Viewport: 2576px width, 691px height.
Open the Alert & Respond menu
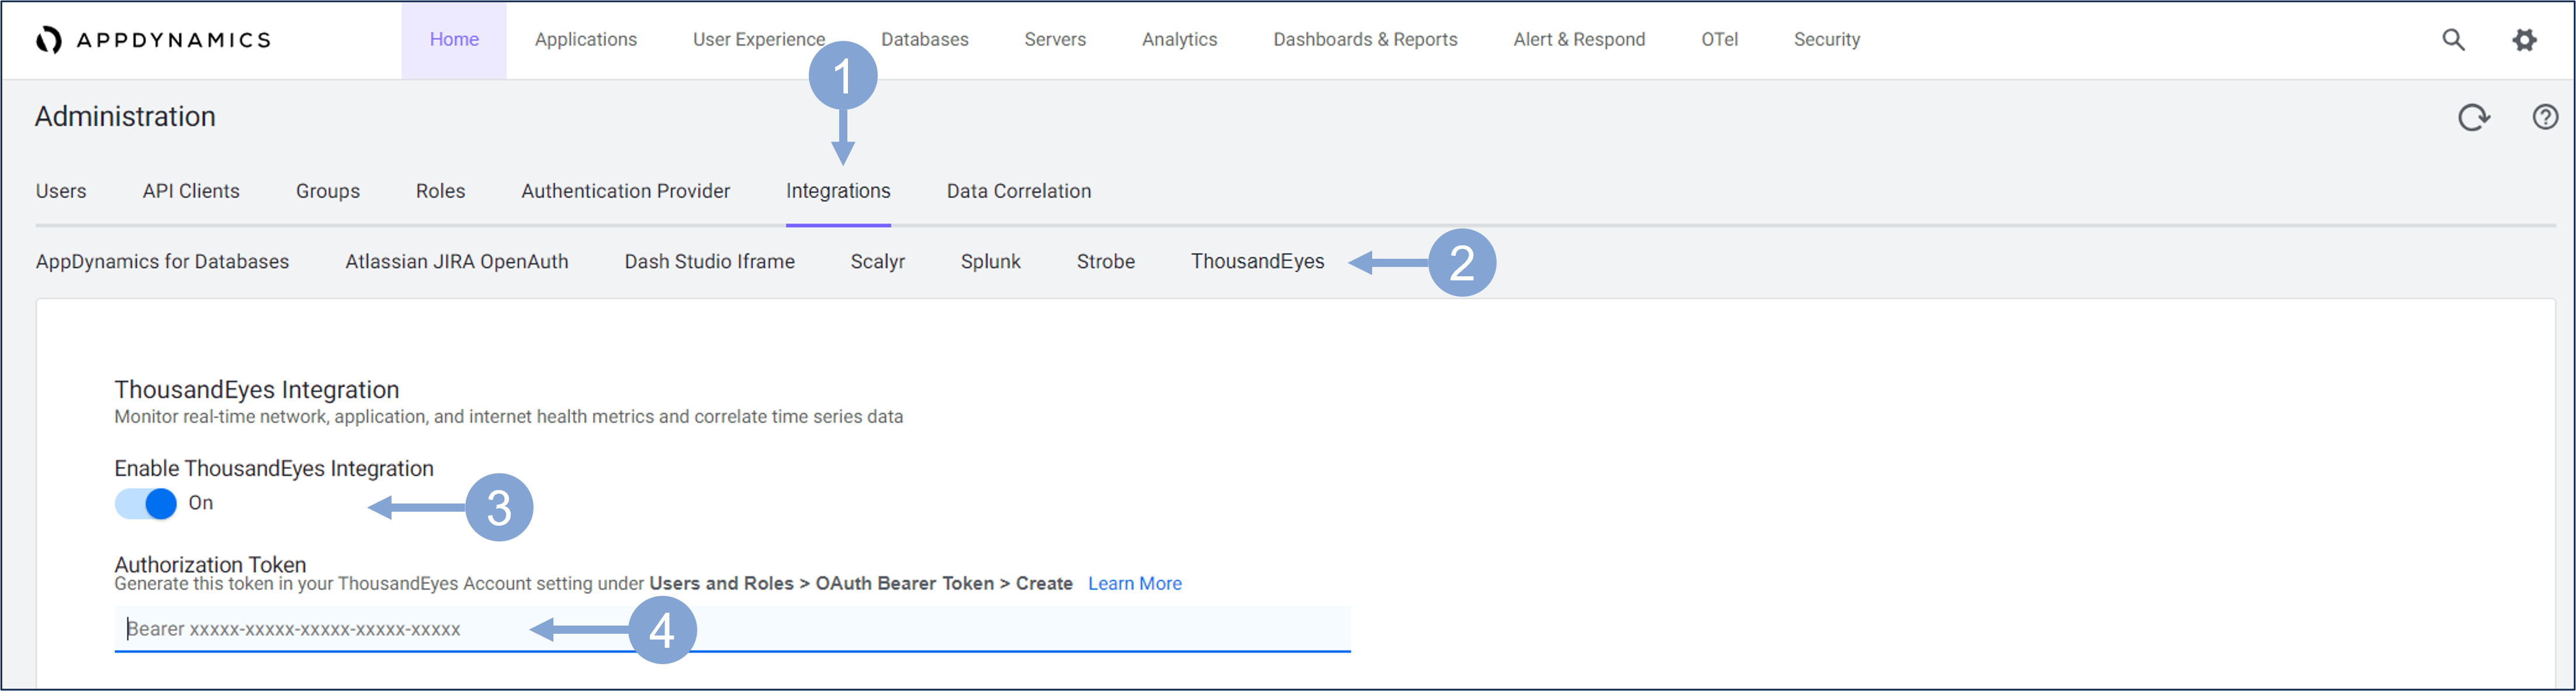click(x=1578, y=40)
